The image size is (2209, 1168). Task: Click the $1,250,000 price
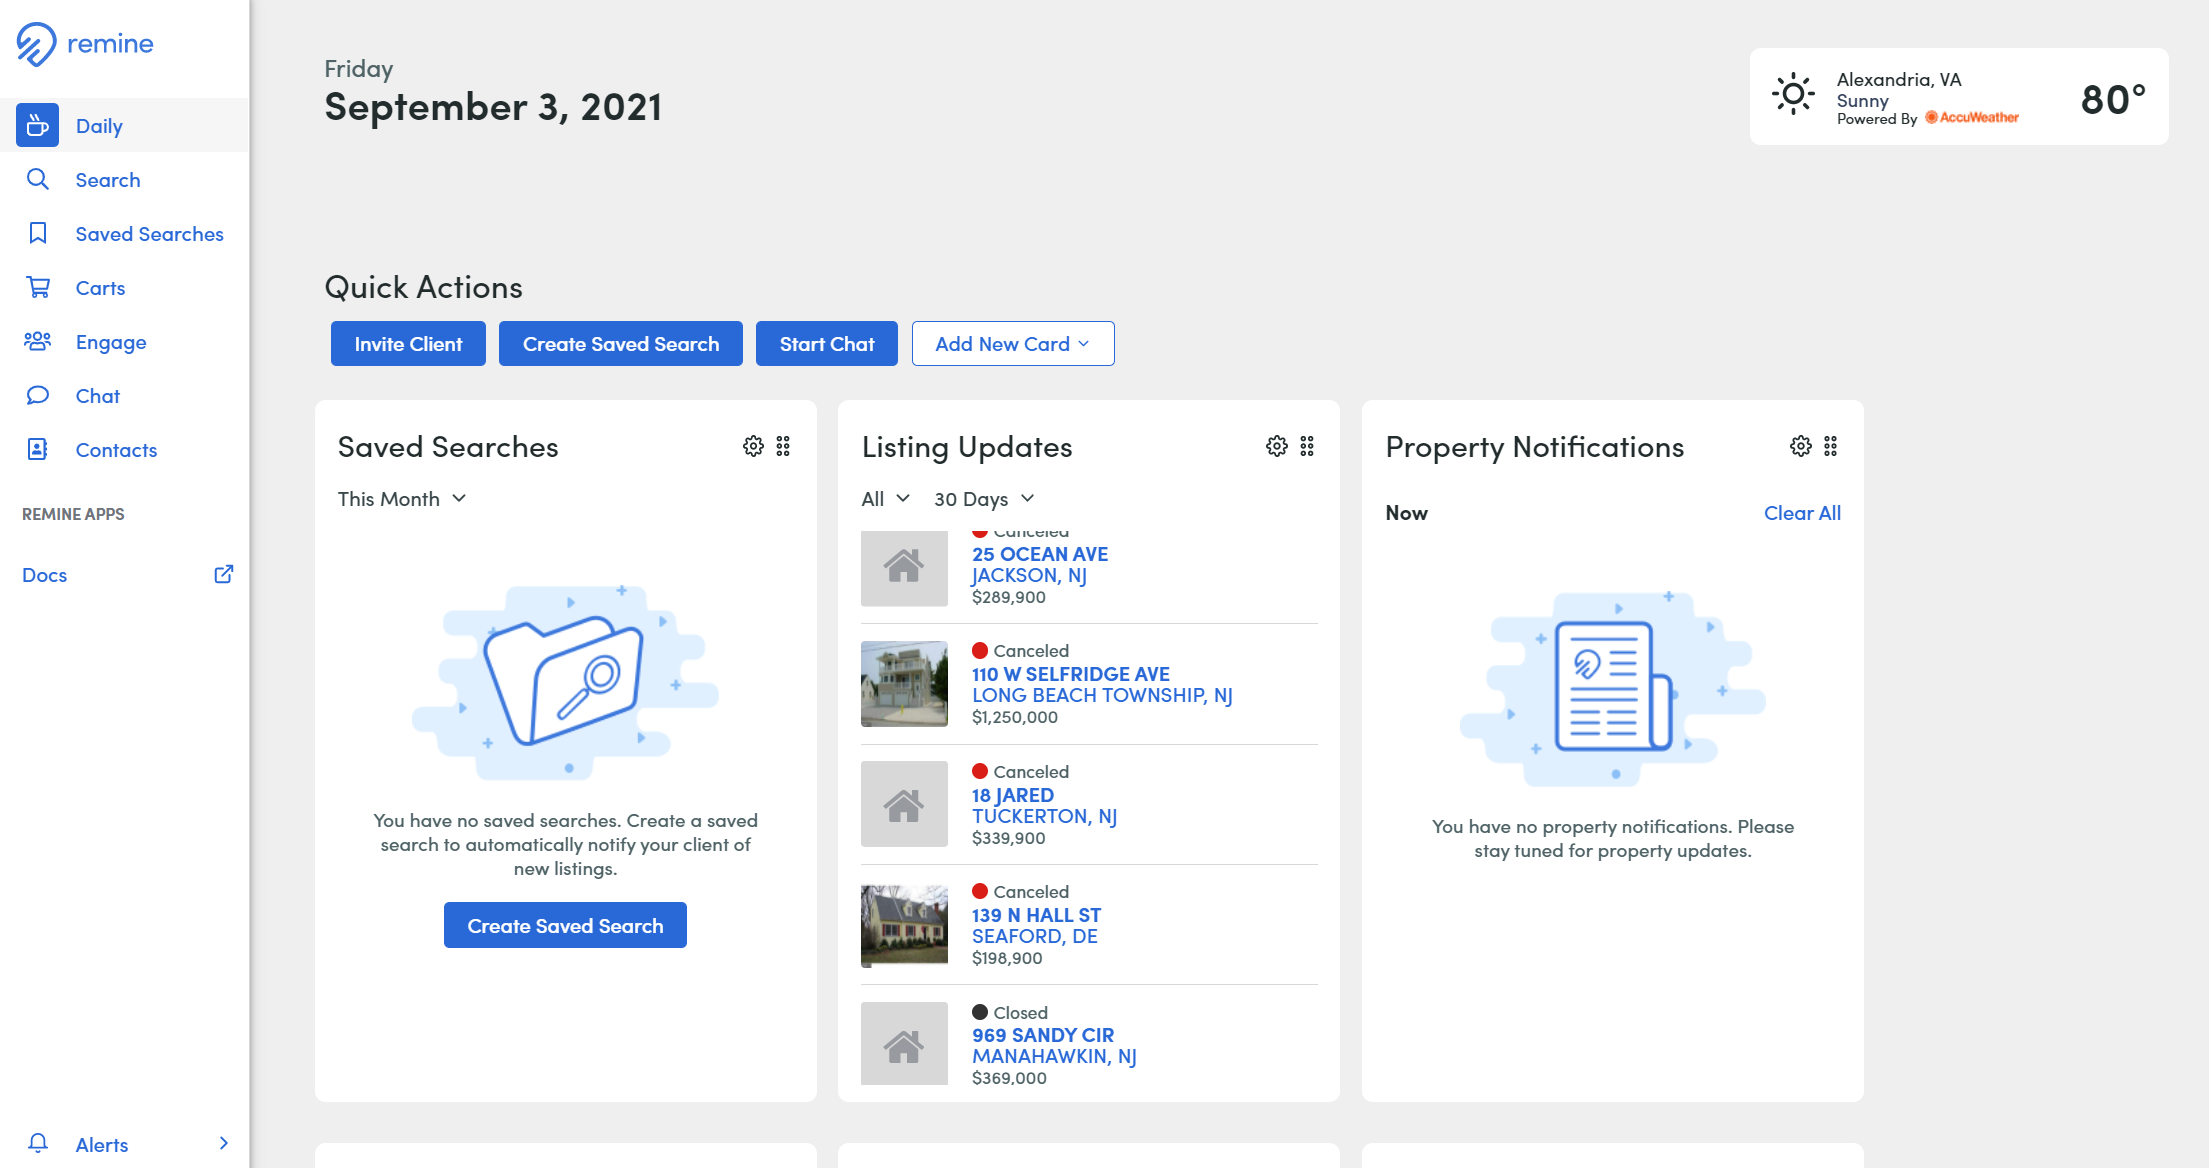1015,717
